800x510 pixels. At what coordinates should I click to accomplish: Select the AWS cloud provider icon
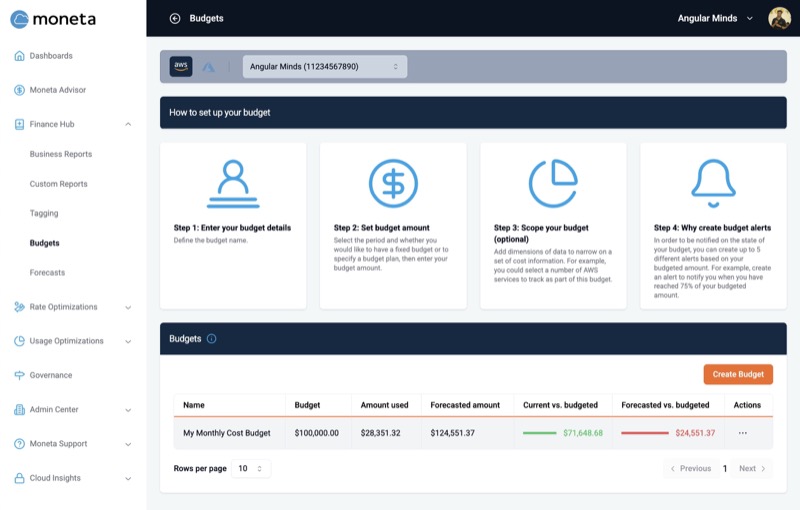pos(181,67)
